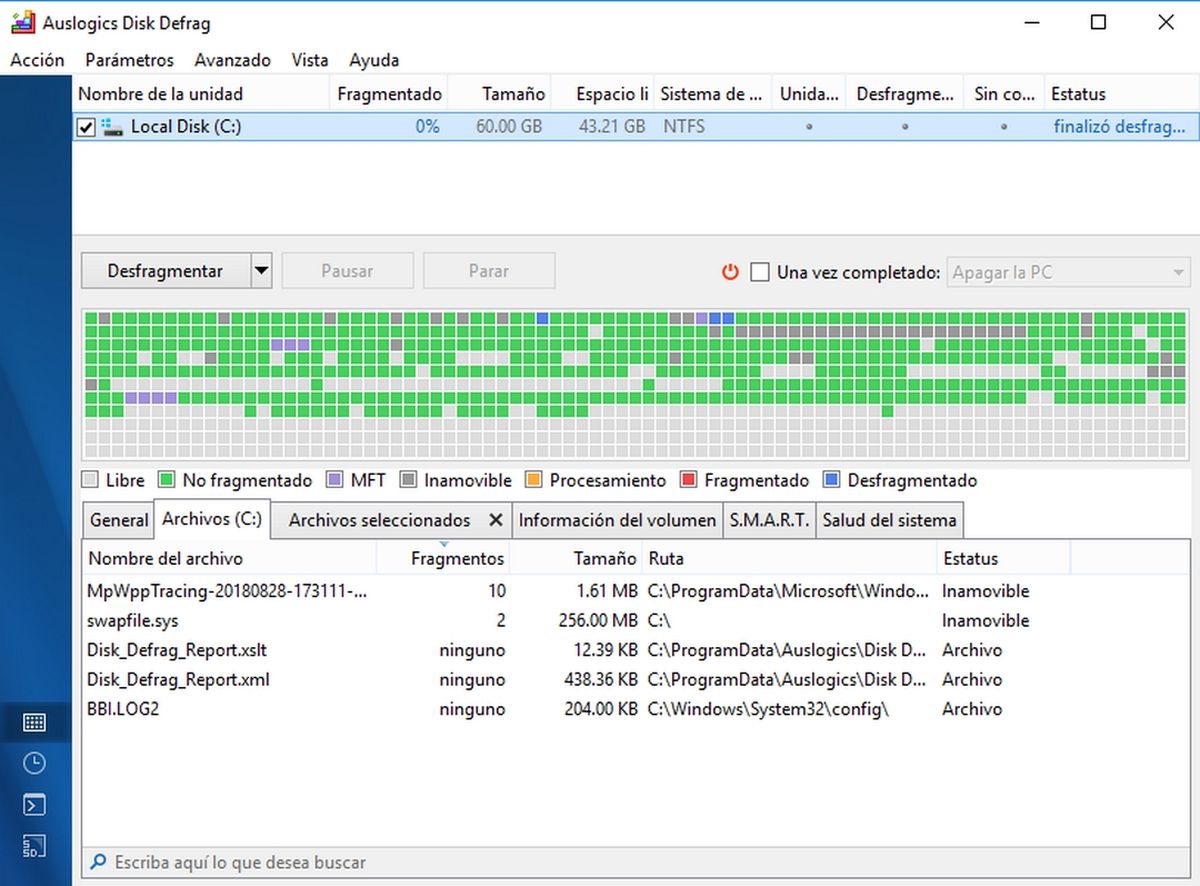Viewport: 1200px width, 886px height.
Task: Close the Archivos seleccionados tab with X
Action: tap(495, 520)
